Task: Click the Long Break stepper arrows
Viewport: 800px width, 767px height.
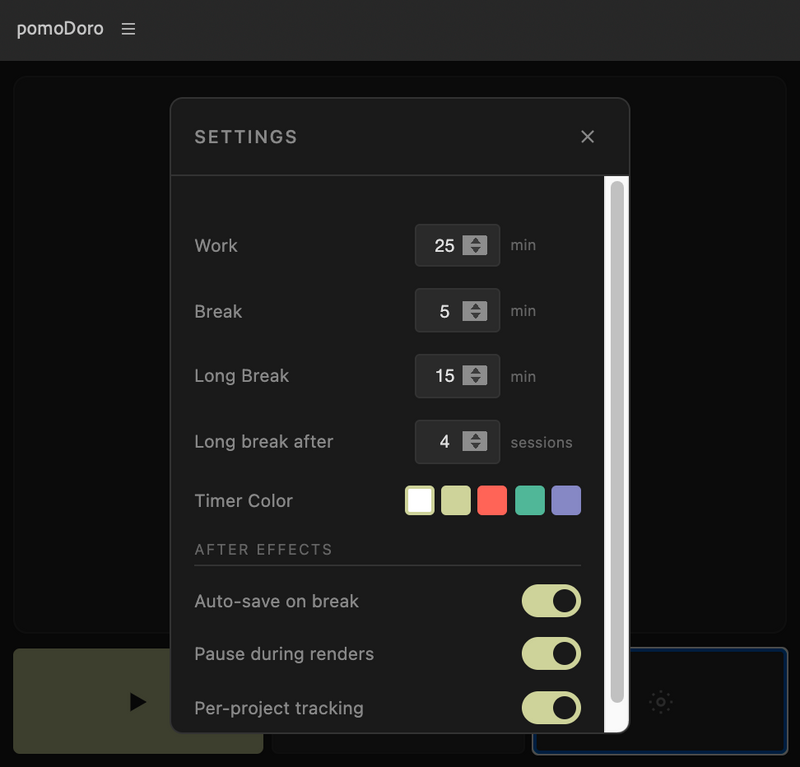Action: coord(475,376)
